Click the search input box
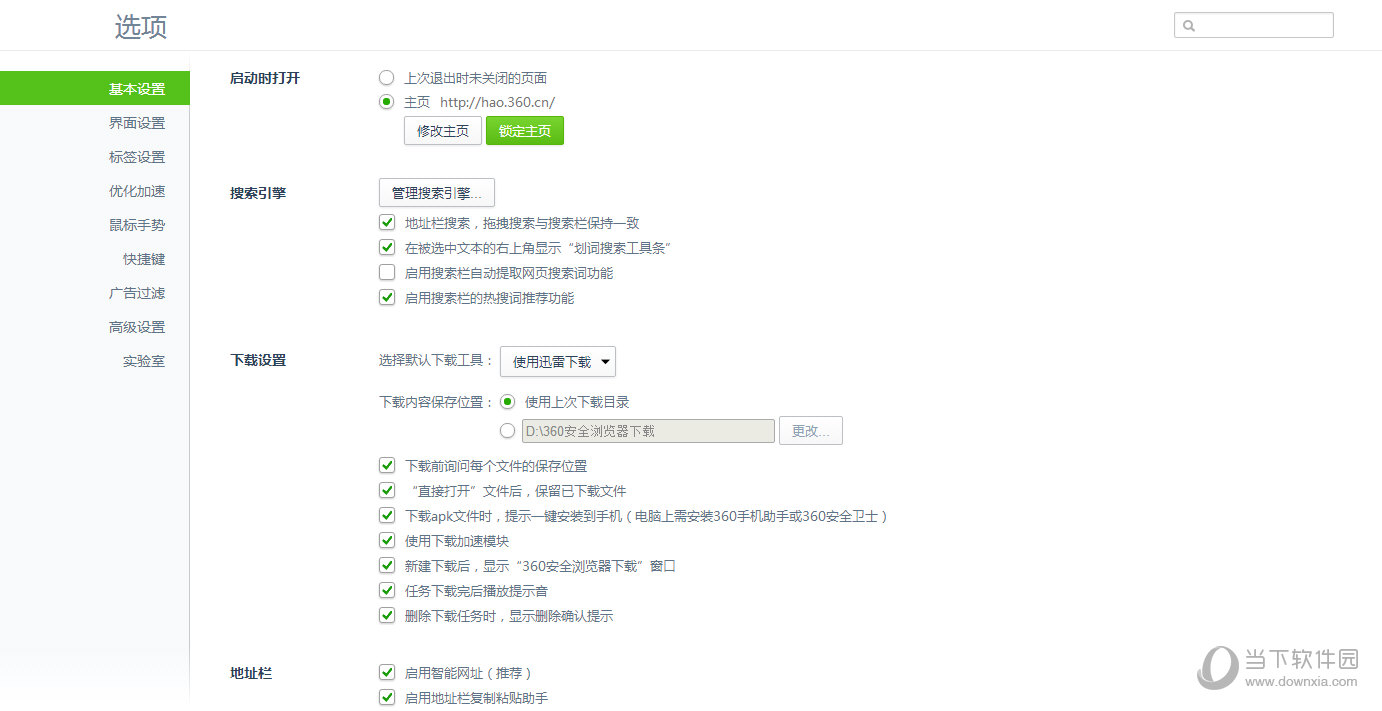Viewport: 1382px width, 711px height. pos(1262,26)
